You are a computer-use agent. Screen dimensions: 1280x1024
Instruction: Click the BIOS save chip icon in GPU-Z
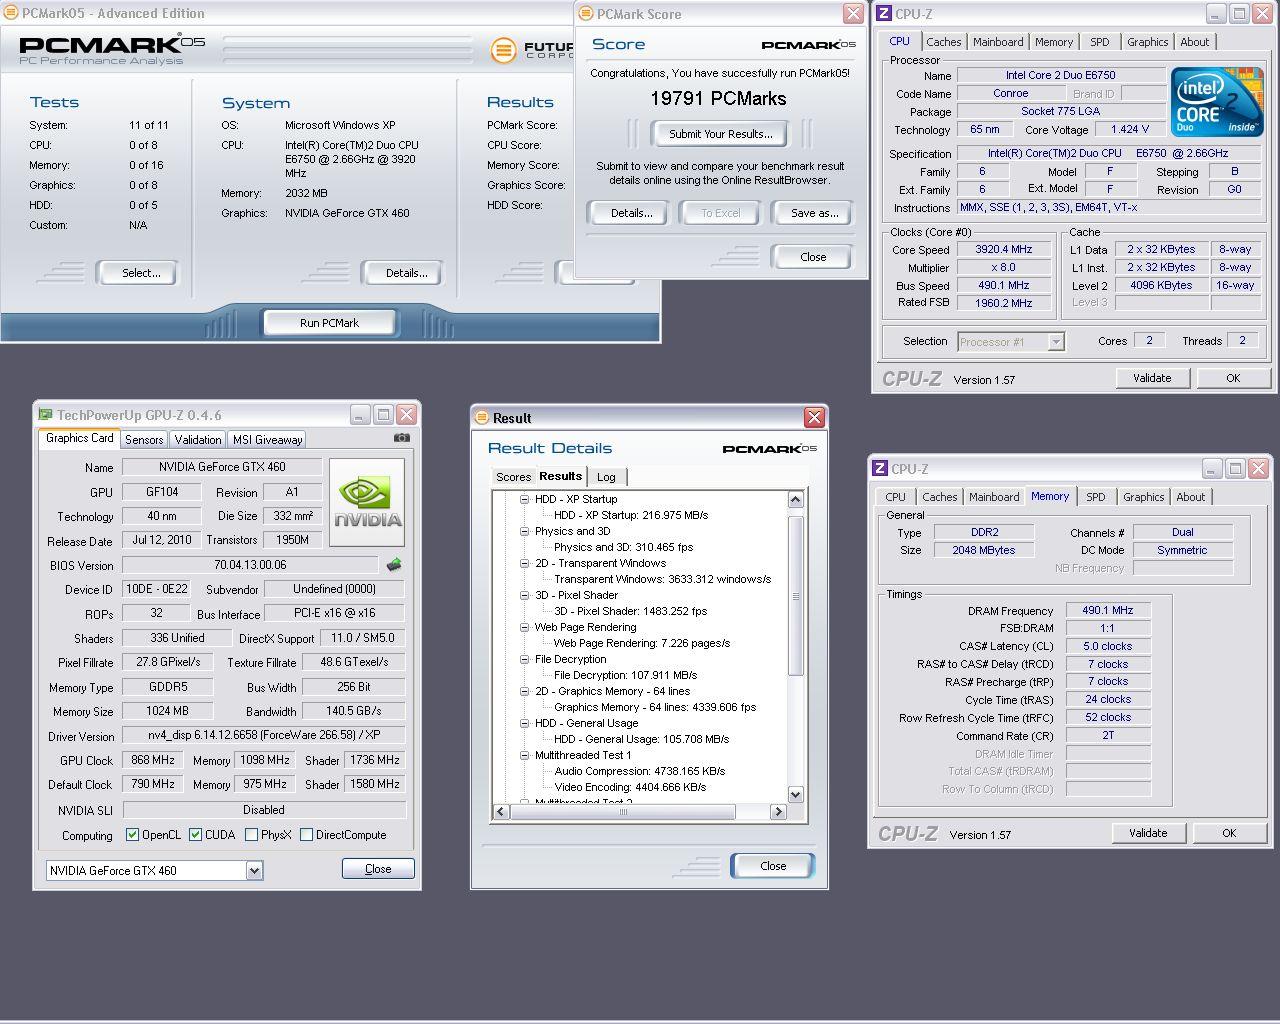394,565
